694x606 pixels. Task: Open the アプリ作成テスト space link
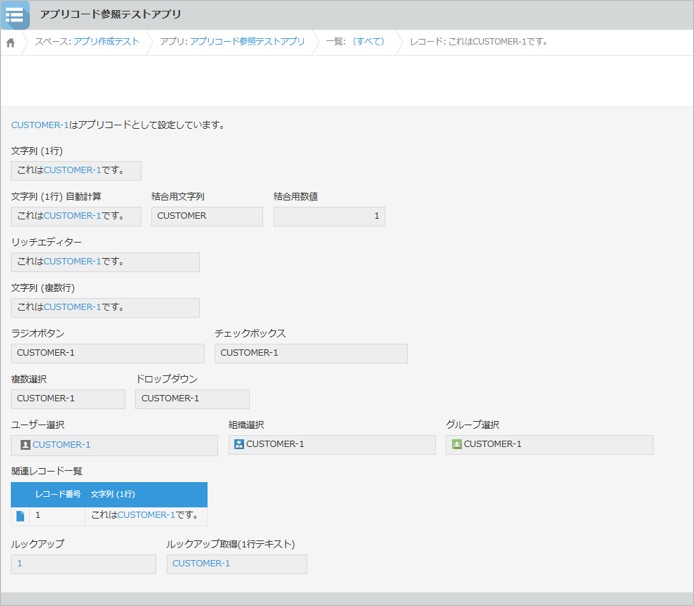(106, 42)
